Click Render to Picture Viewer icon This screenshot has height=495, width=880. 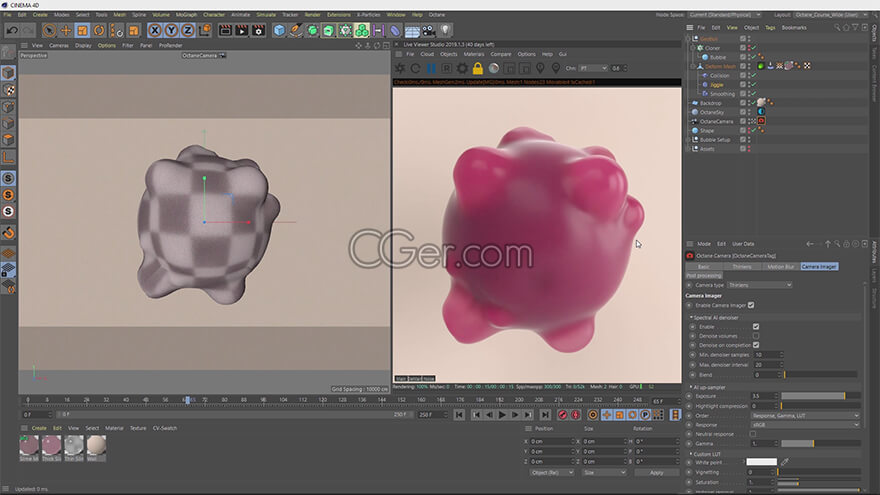pyautogui.click(x=241, y=30)
